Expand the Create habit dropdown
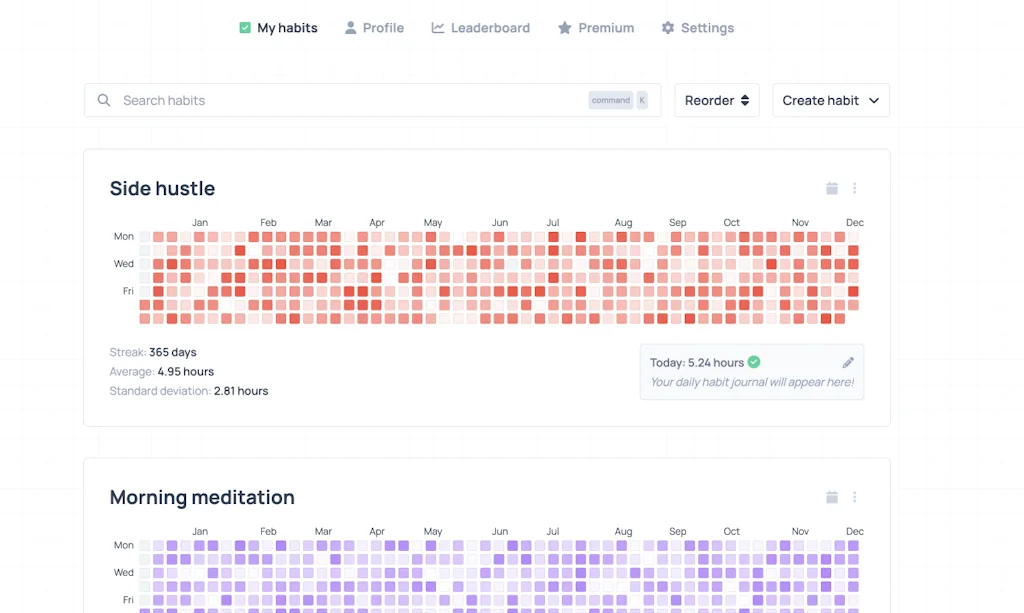Image resolution: width=1024 pixels, height=613 pixels. (x=831, y=100)
